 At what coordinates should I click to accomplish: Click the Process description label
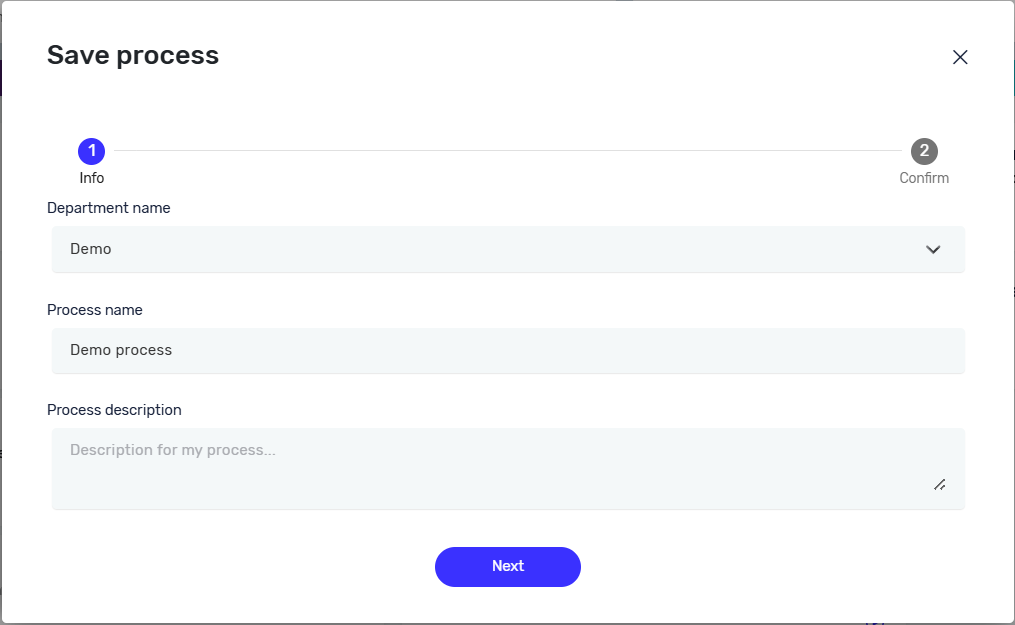pos(114,410)
